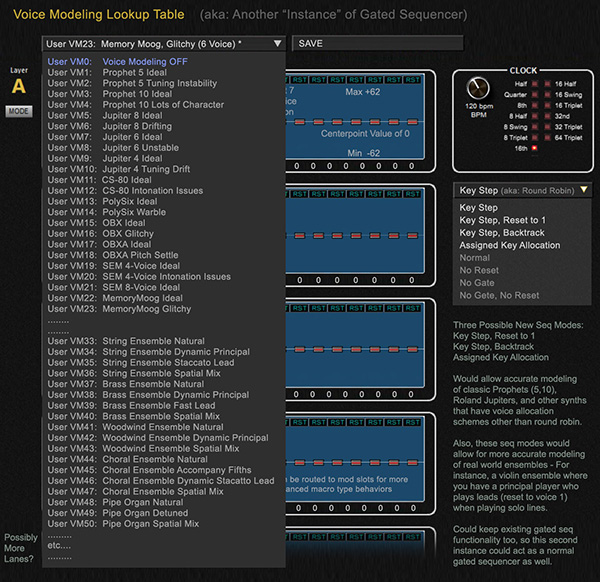The width and height of the screenshot is (600, 582).
Task: Toggle the 32nd clock division LED
Action: click(x=548, y=116)
